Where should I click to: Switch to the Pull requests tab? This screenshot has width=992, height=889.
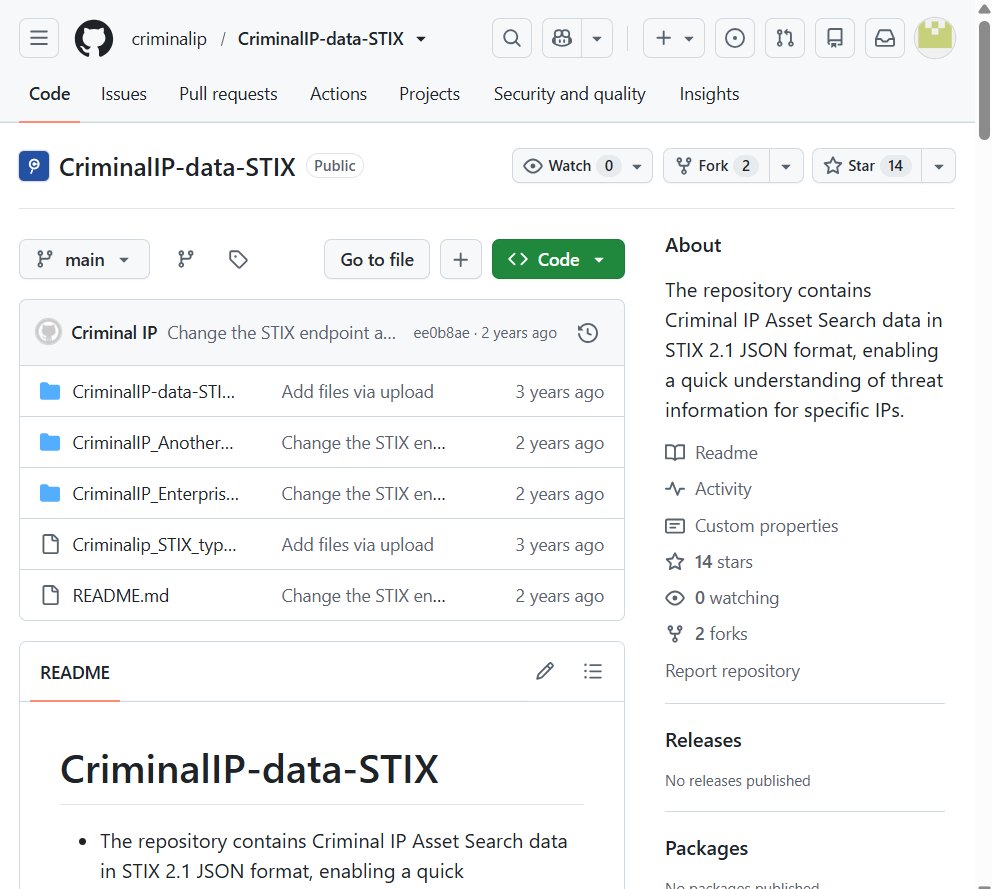[x=228, y=94]
